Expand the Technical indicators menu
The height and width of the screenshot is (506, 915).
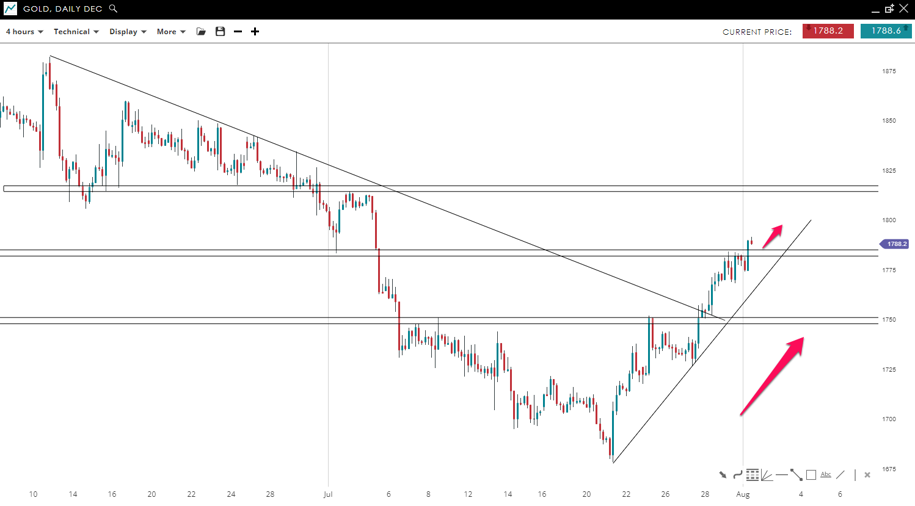pos(76,32)
